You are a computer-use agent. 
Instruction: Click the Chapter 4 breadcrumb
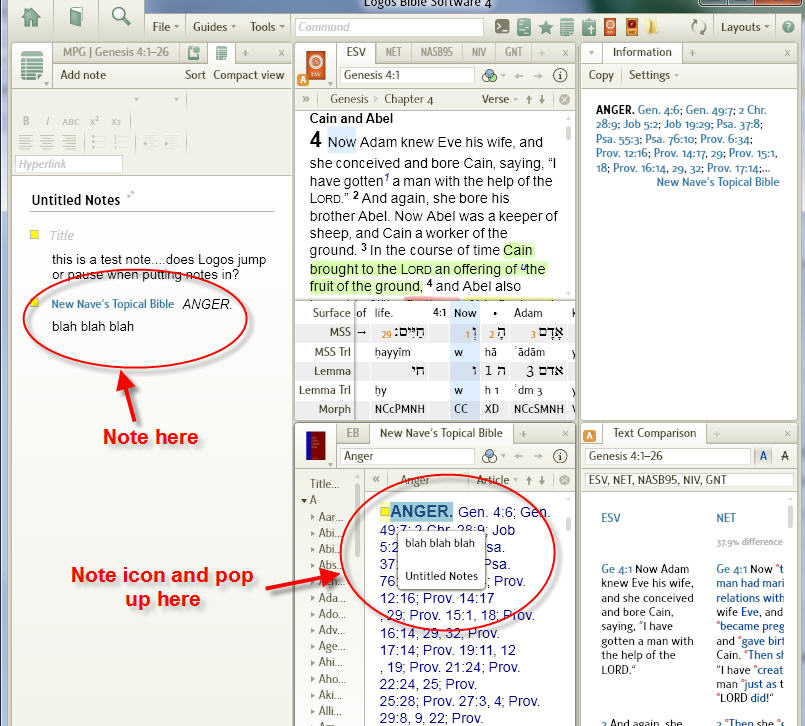tap(409, 100)
